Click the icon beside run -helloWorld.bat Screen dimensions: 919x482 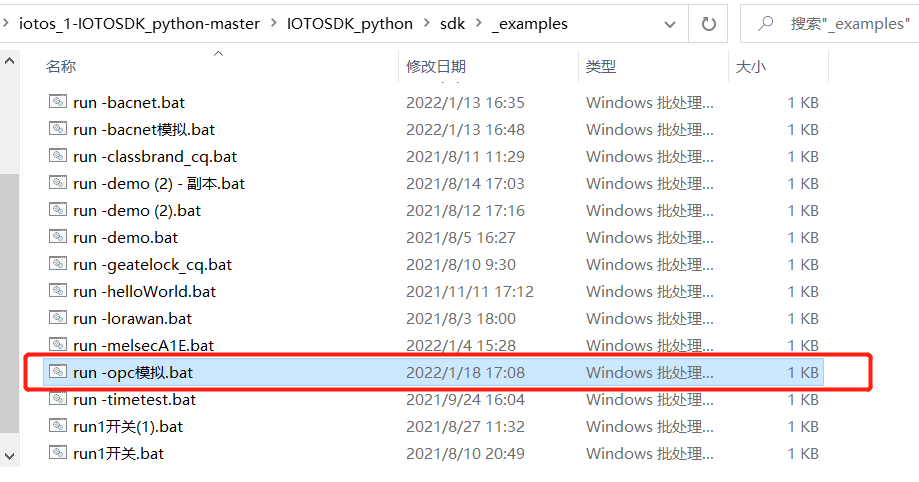coord(59,291)
